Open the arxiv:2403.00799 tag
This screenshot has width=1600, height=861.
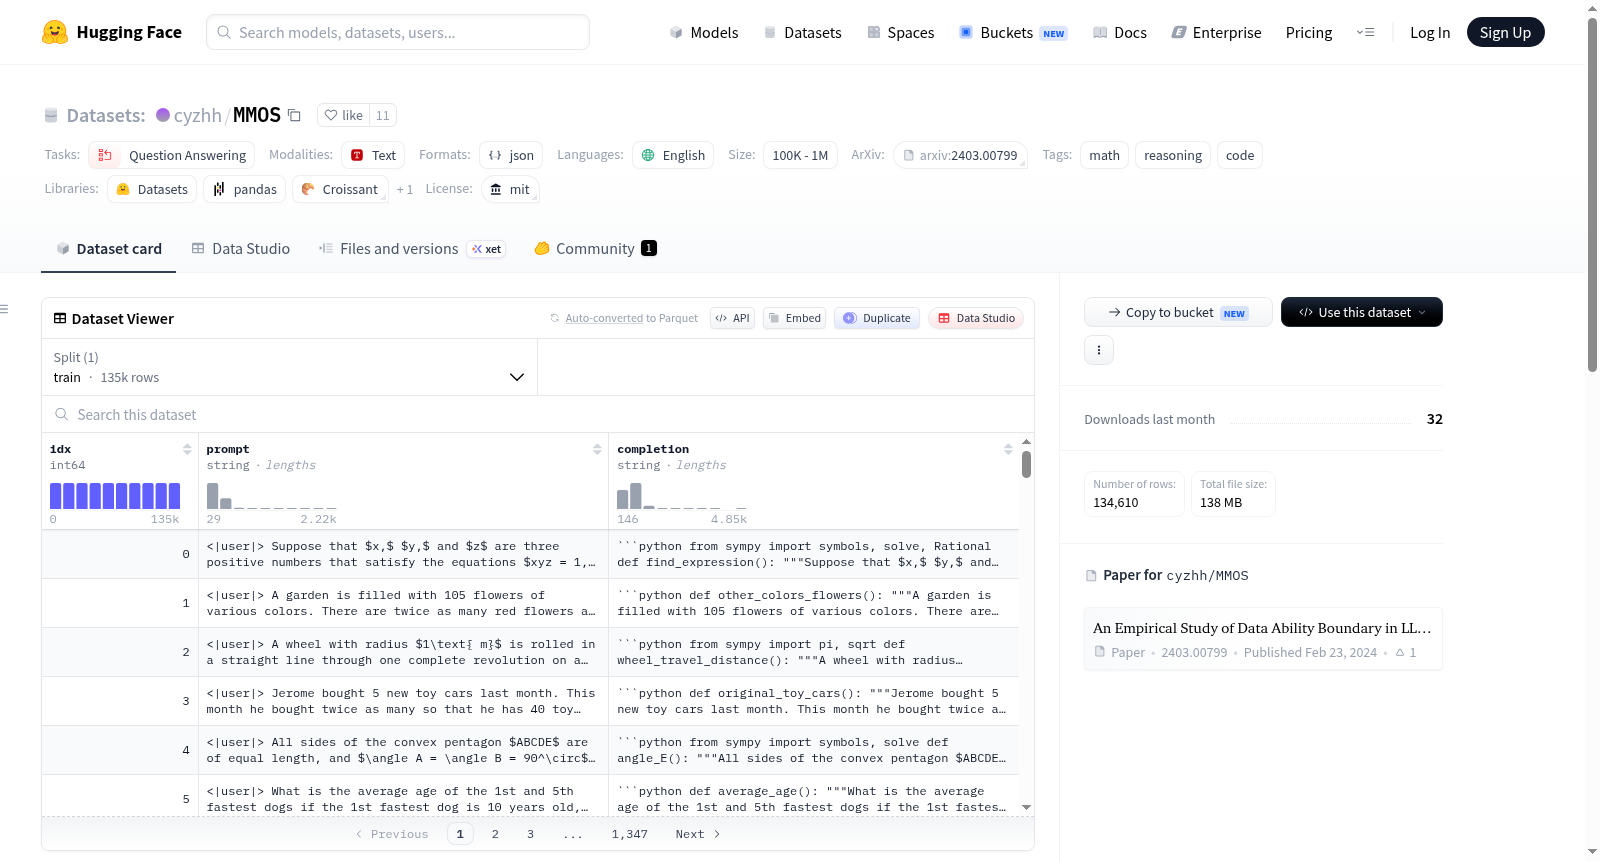(960, 155)
